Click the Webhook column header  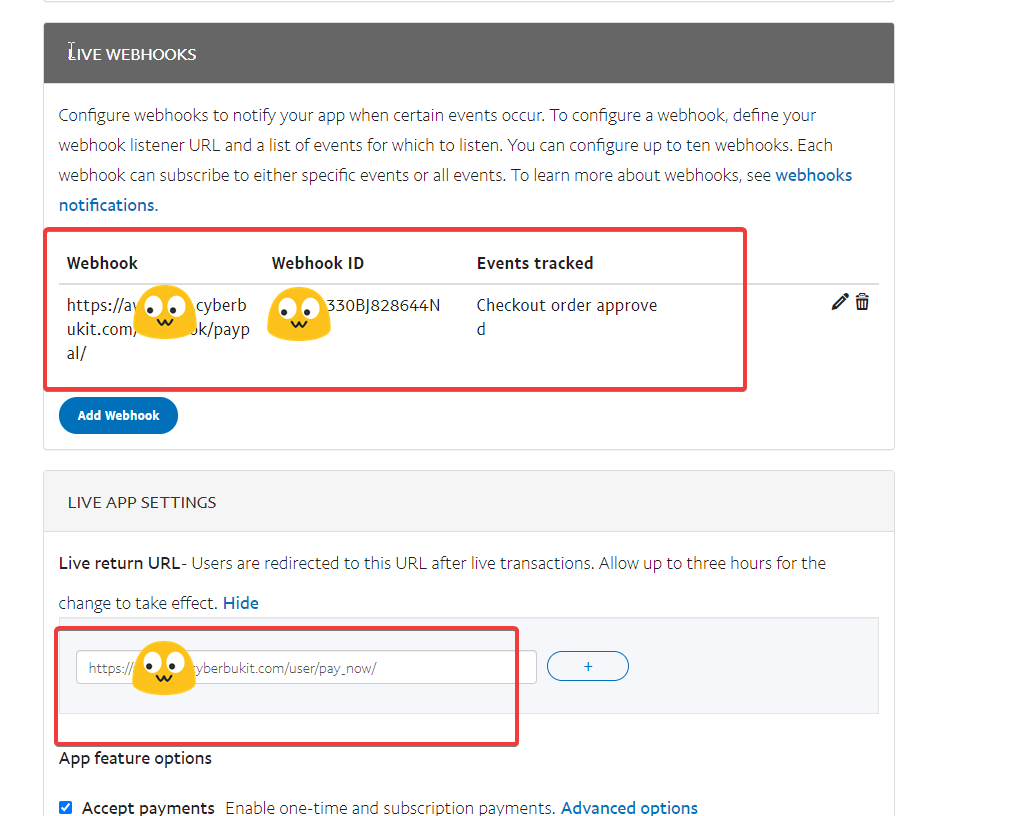coord(102,263)
